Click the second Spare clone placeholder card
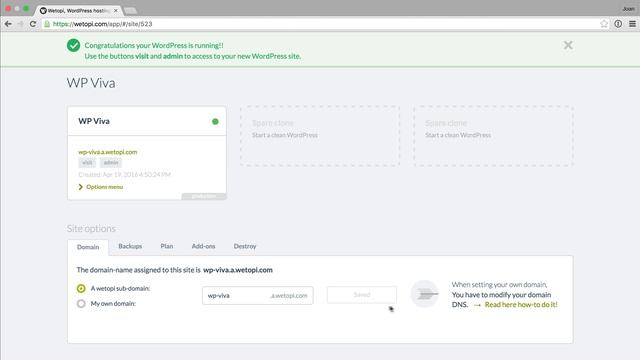 (493, 136)
